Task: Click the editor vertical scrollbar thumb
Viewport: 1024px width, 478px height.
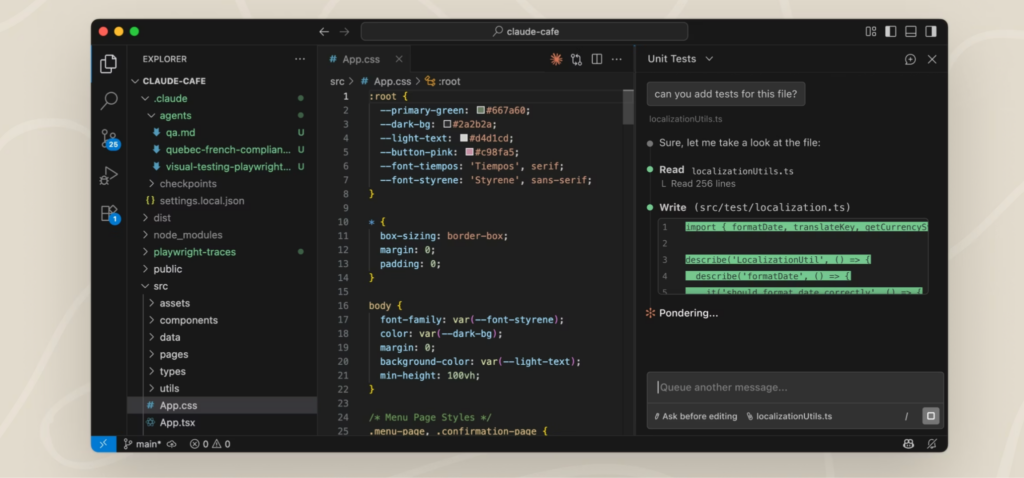Action: [x=628, y=107]
